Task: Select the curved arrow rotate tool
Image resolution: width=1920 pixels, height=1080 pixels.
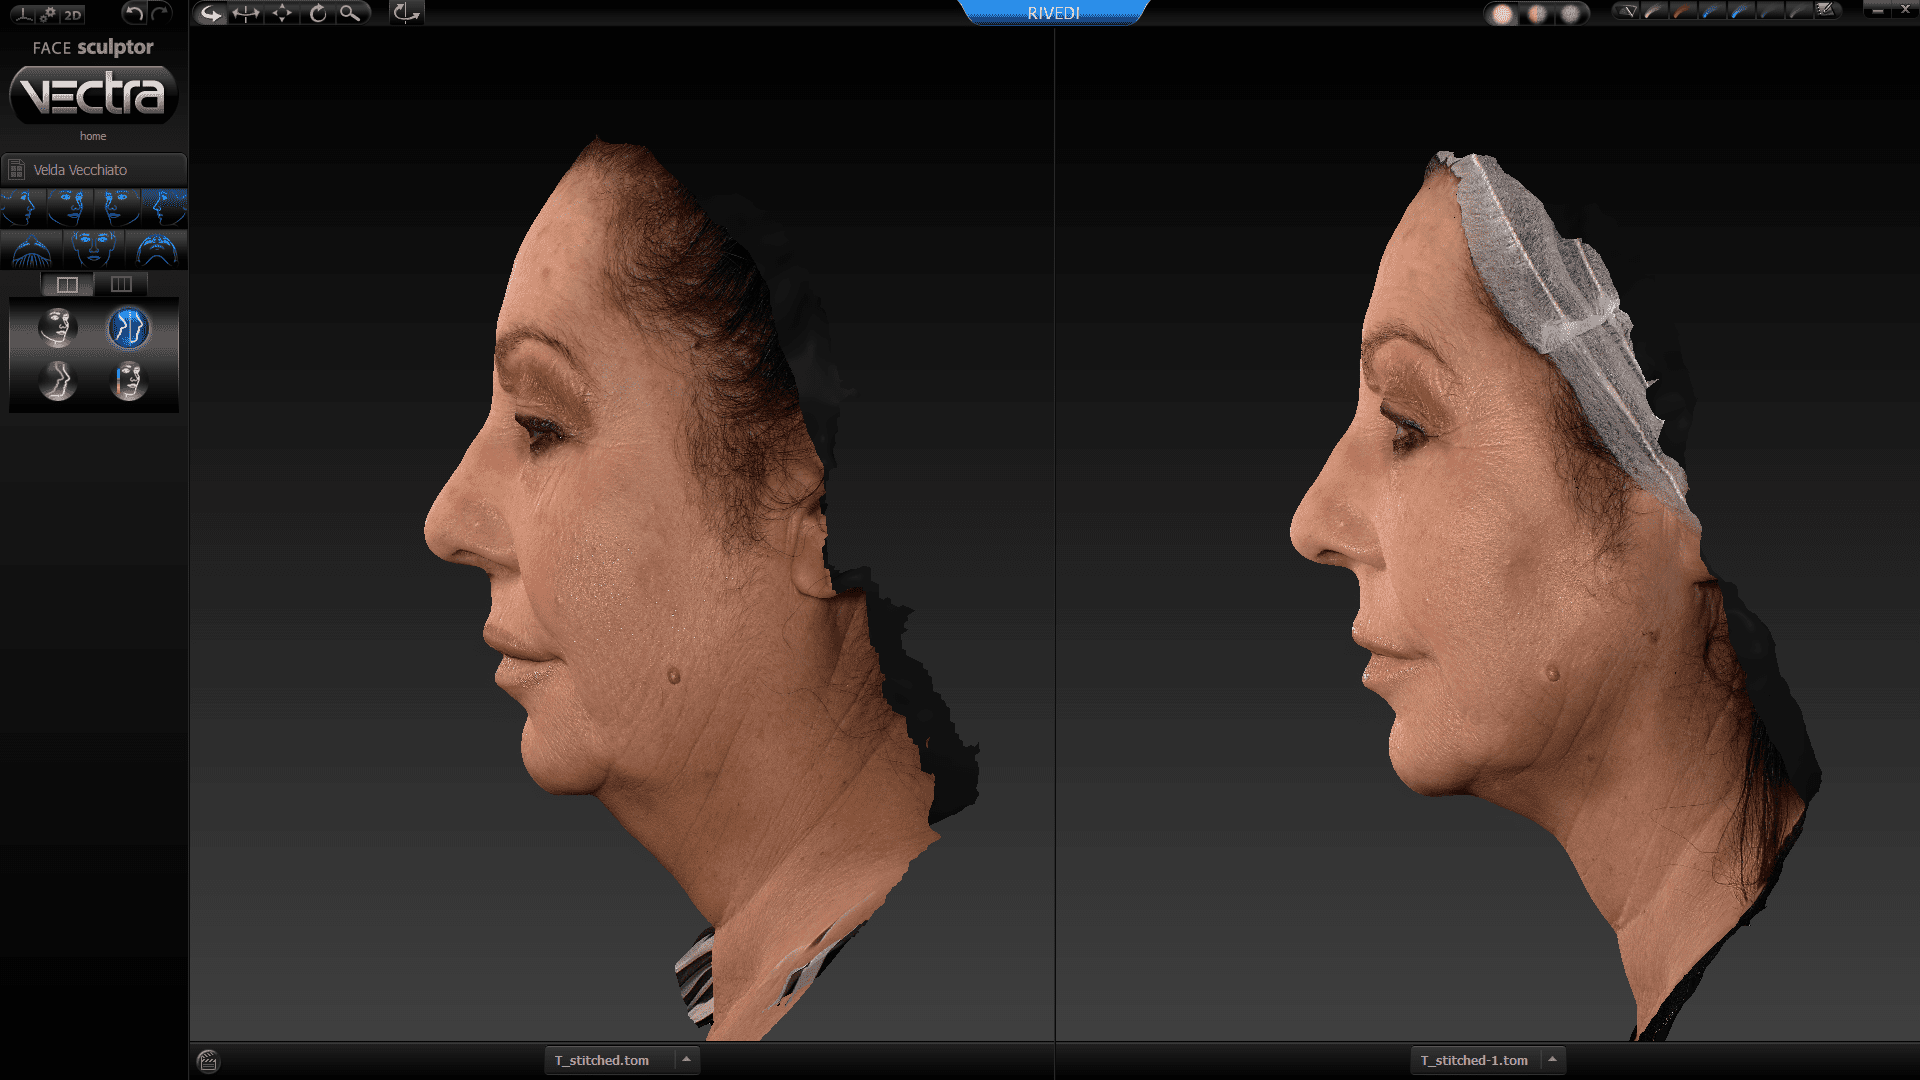Action: pos(211,13)
